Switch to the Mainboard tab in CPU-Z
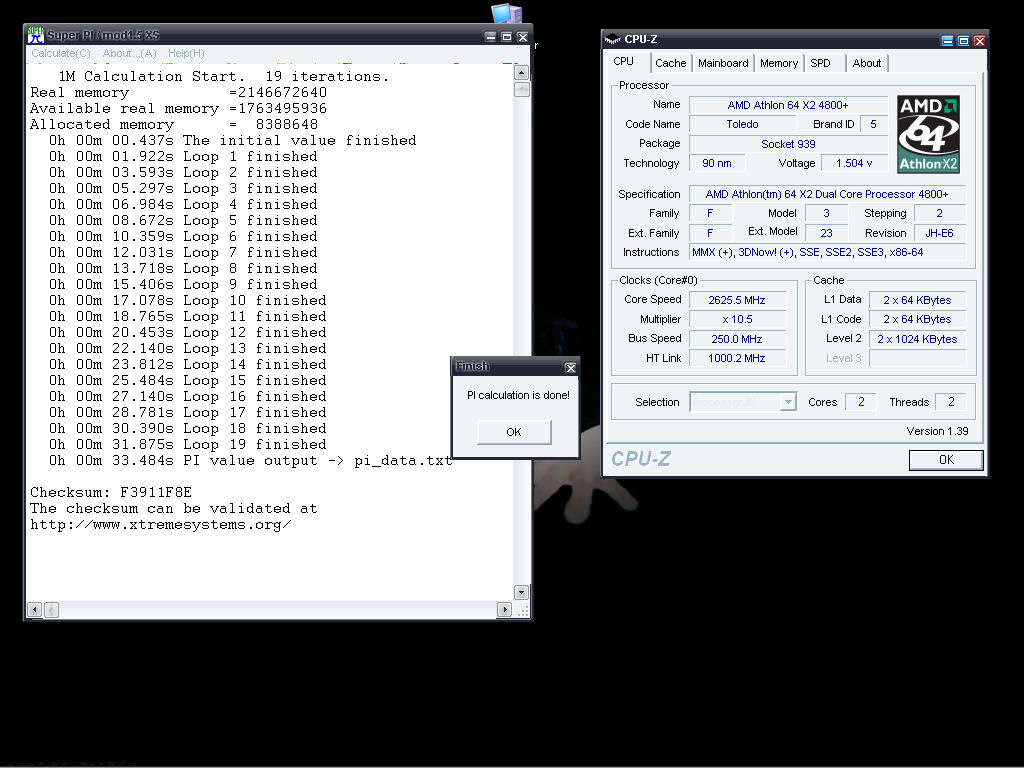1024x768 pixels. point(723,63)
